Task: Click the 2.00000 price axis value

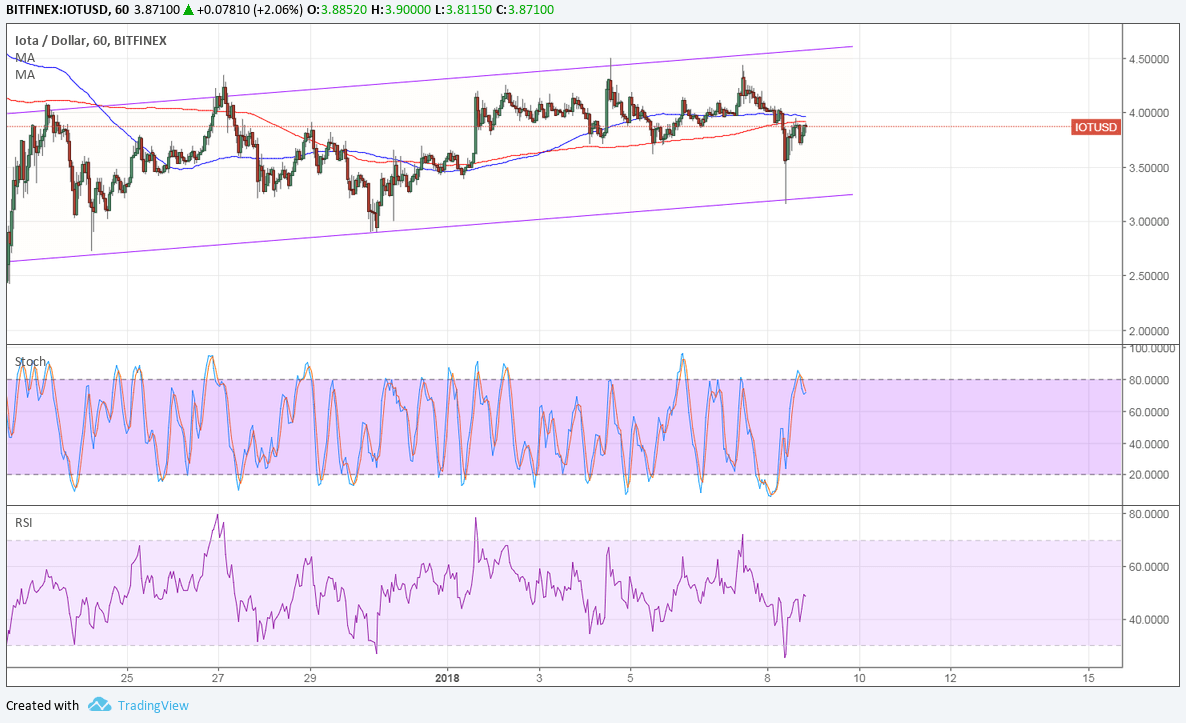Action: tap(1149, 331)
